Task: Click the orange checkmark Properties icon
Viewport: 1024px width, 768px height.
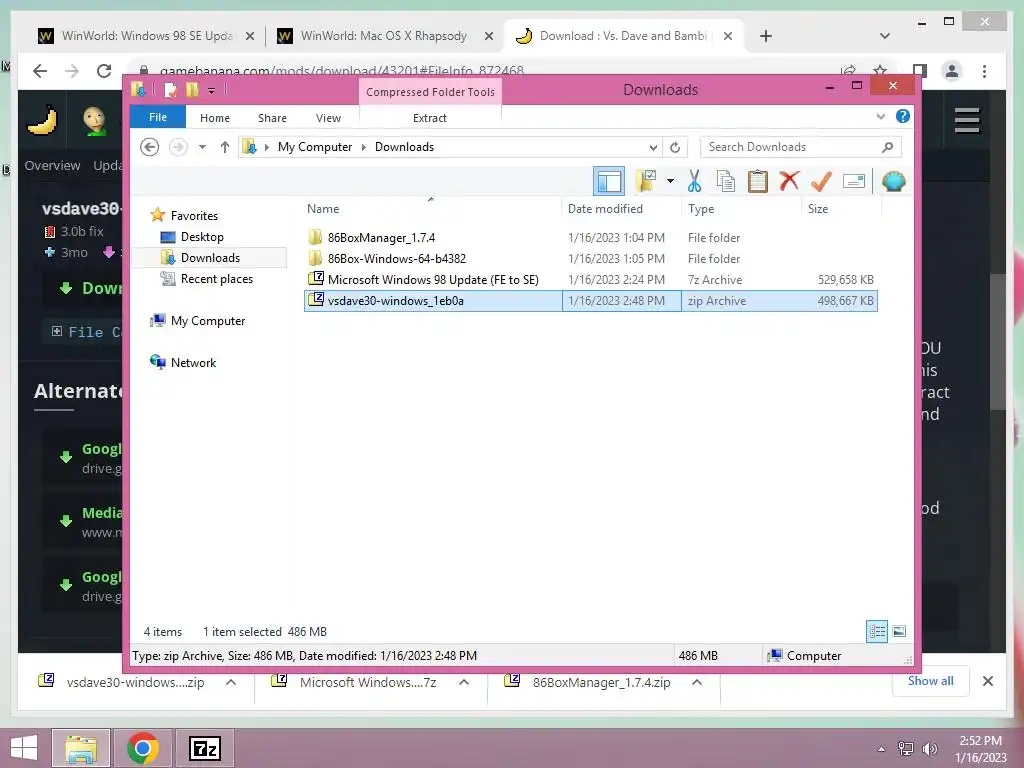Action: (821, 180)
